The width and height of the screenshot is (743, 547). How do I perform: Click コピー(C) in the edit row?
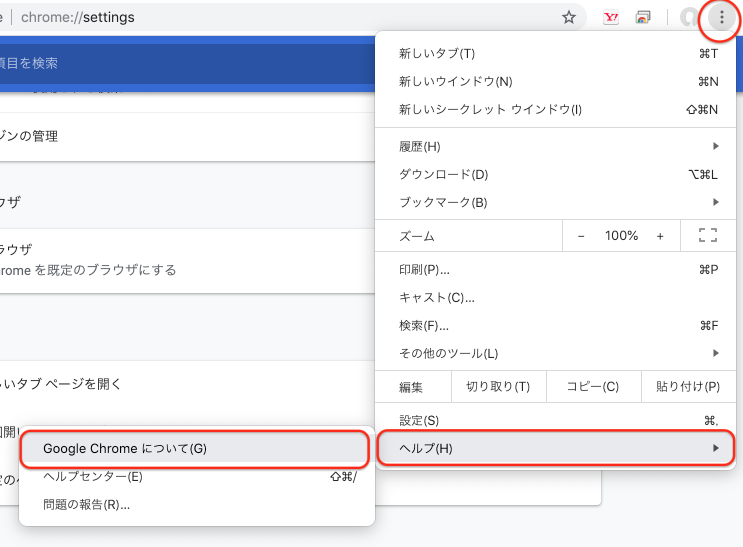tap(593, 387)
